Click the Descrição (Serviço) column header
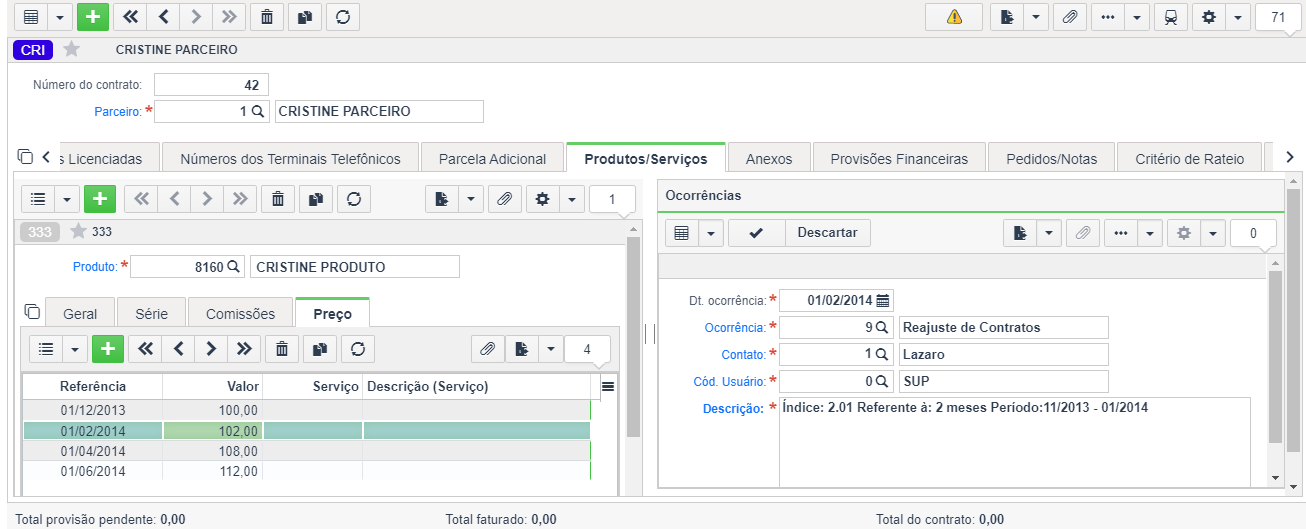This screenshot has height=529, width=1306. coord(477,386)
